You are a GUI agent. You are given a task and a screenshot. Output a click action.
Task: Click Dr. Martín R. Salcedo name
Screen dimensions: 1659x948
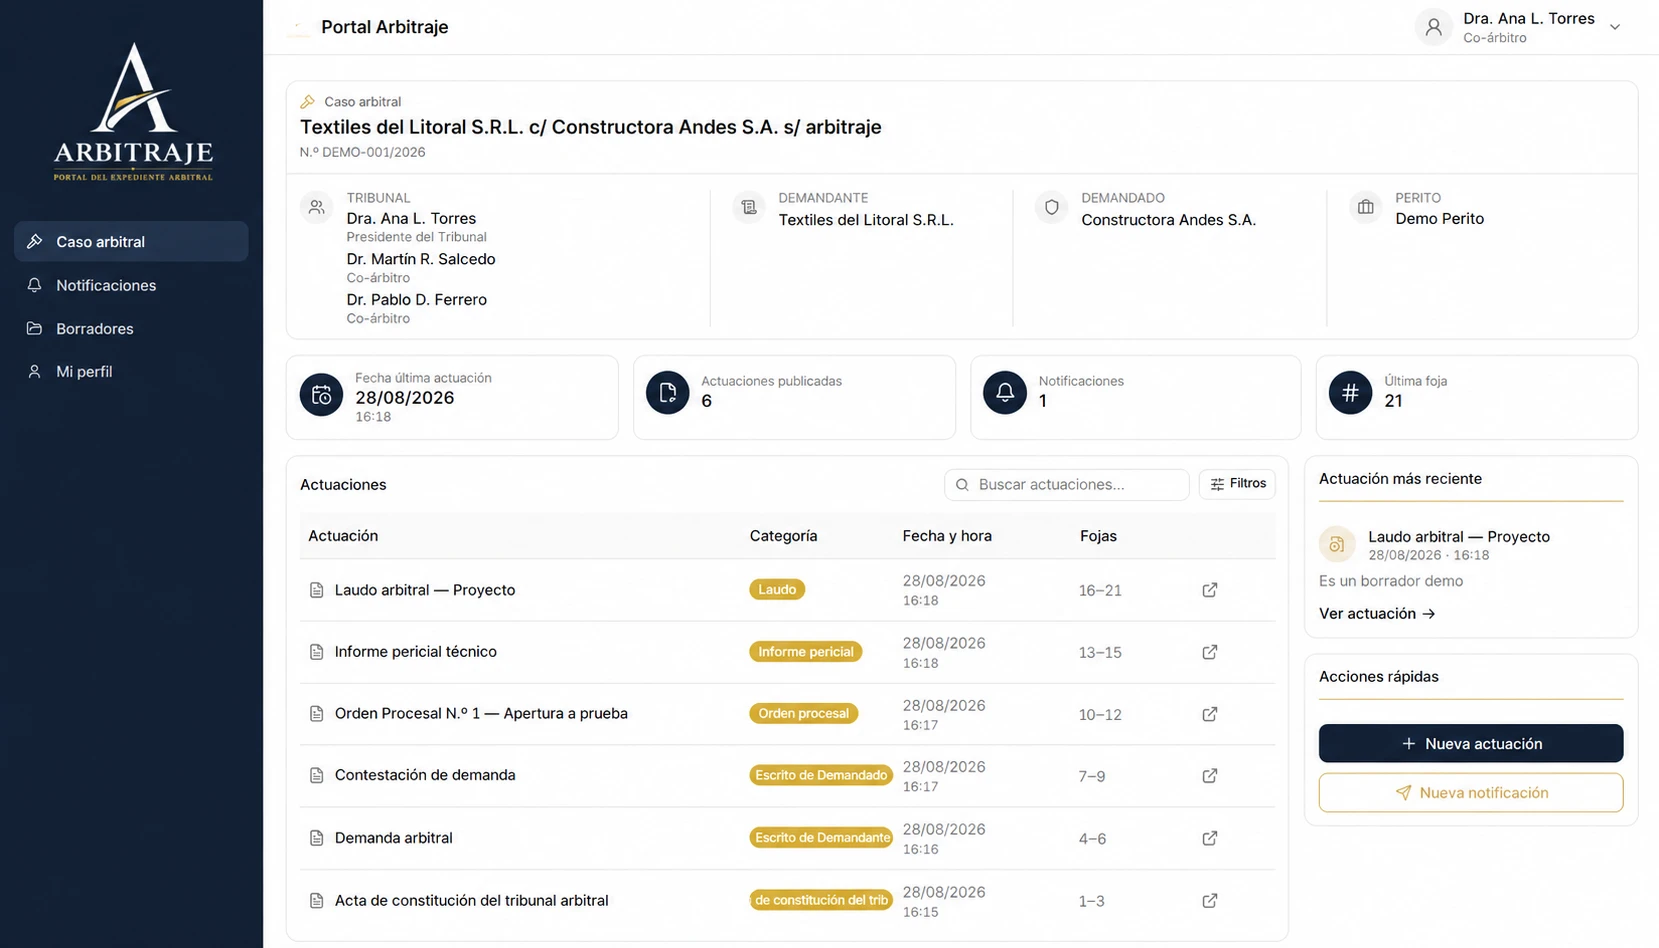421,259
